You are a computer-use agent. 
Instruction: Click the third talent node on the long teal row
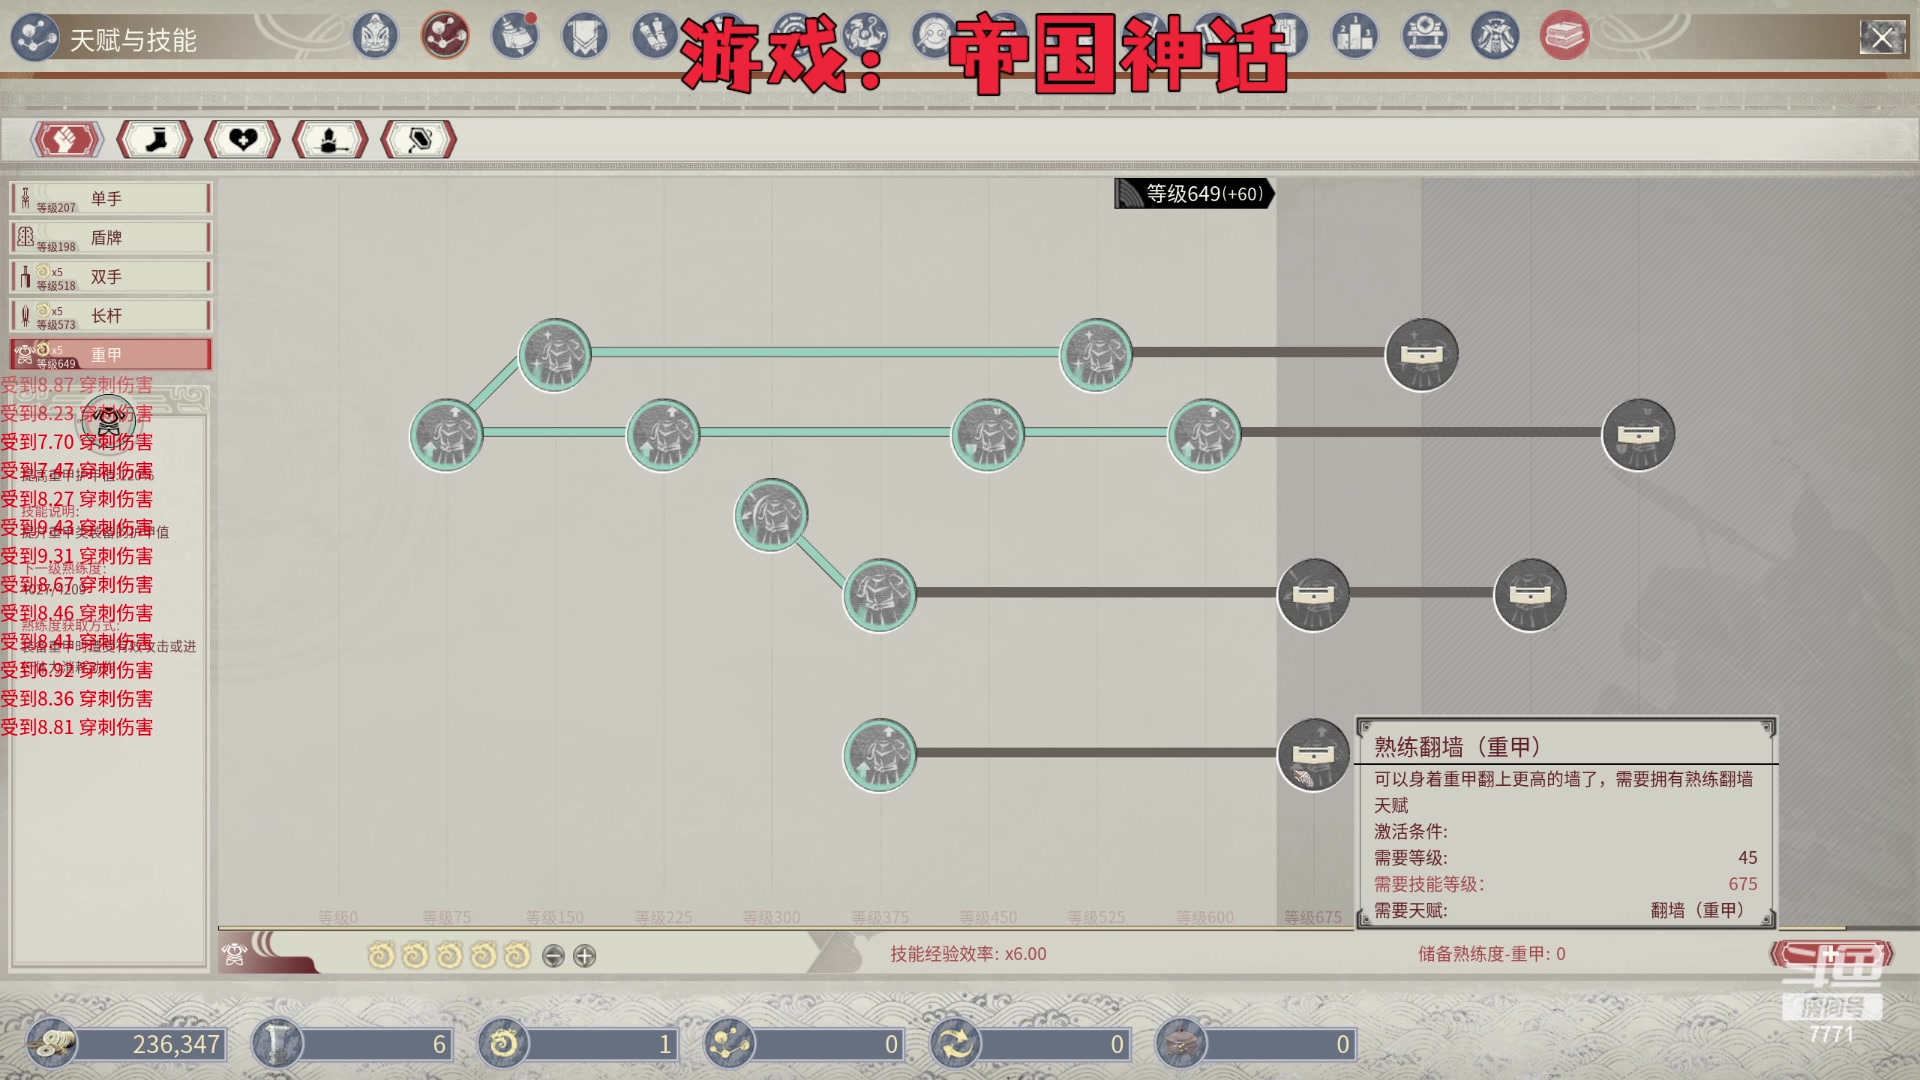[988, 435]
